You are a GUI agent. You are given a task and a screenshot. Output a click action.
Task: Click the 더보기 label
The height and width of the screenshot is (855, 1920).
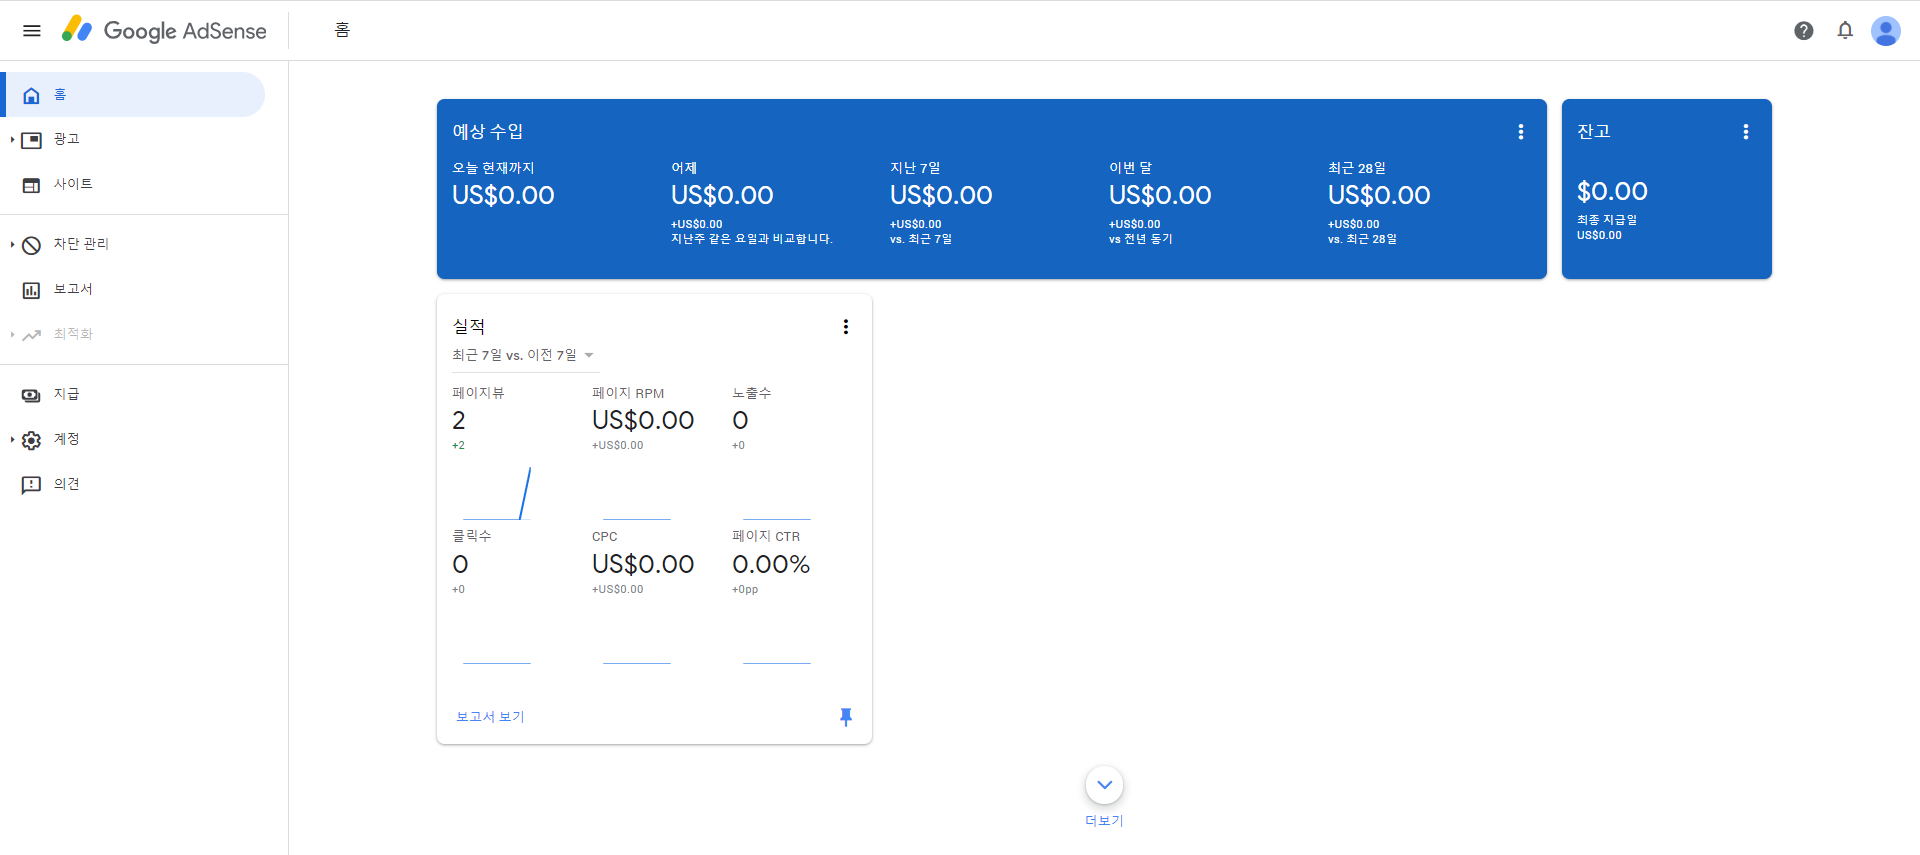pyautogui.click(x=1104, y=821)
